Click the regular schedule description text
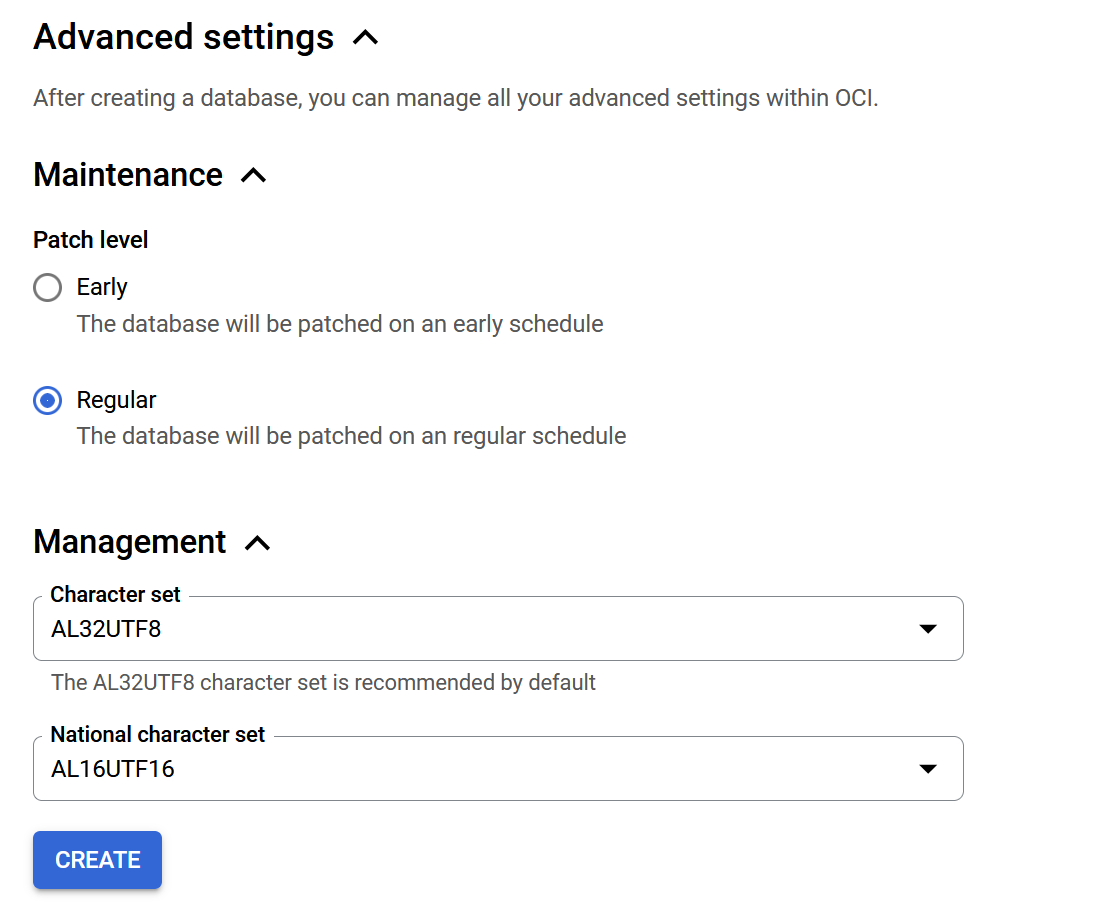This screenshot has height=904, width=1102. coord(351,436)
